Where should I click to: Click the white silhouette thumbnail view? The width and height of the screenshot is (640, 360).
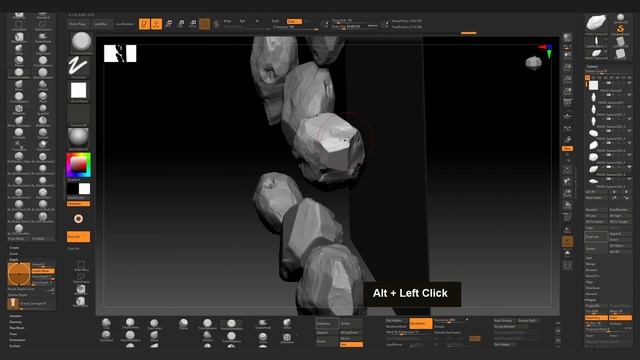[120, 53]
